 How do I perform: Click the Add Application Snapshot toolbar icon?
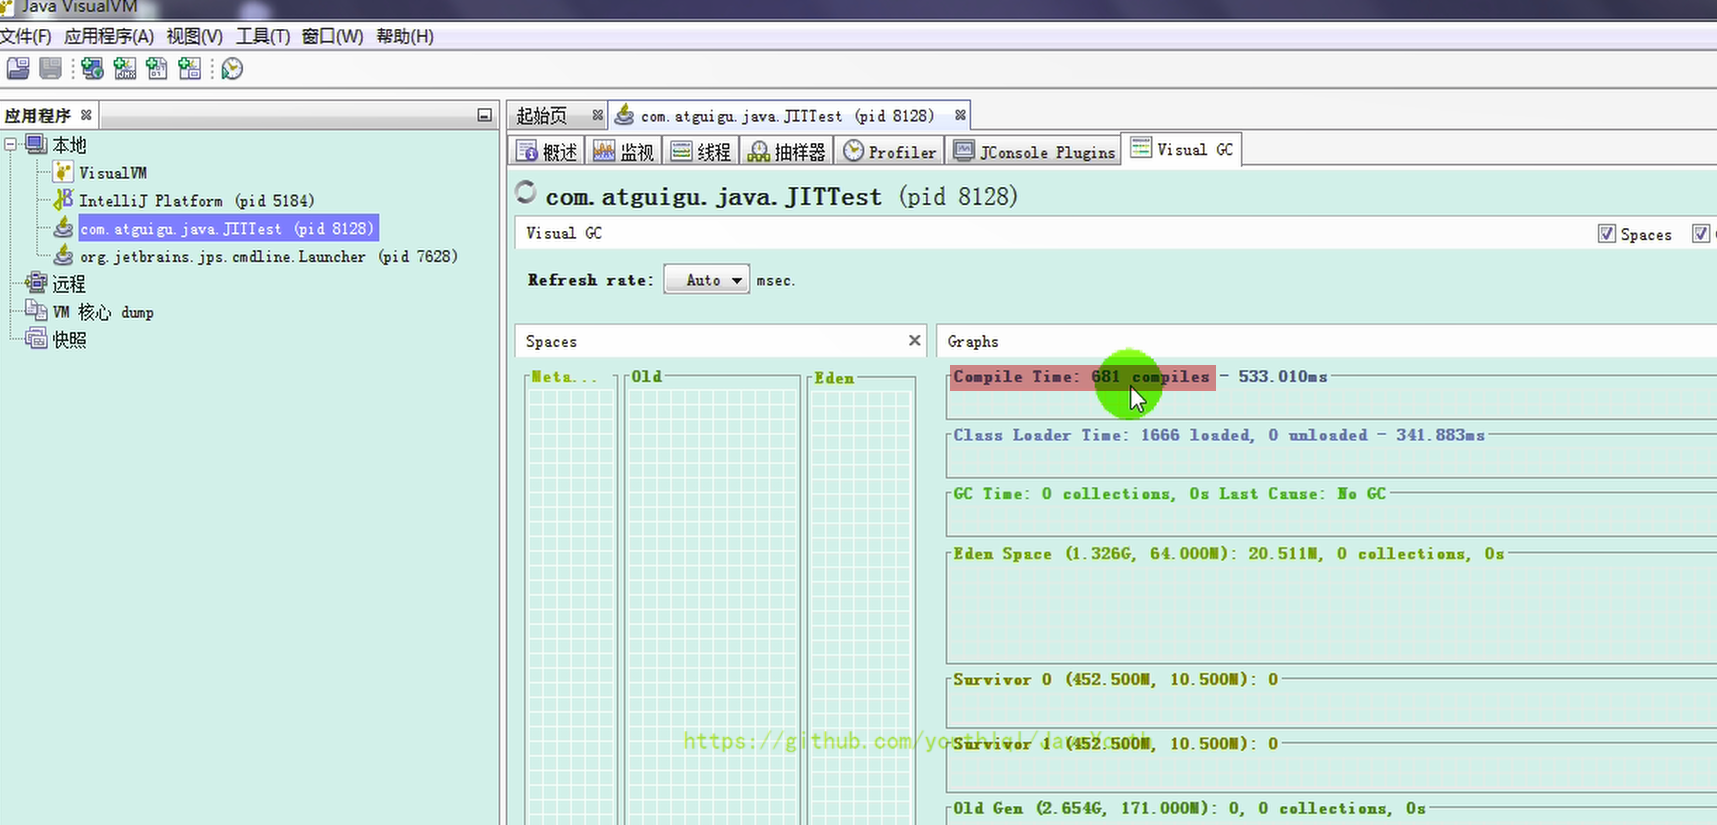tap(189, 68)
